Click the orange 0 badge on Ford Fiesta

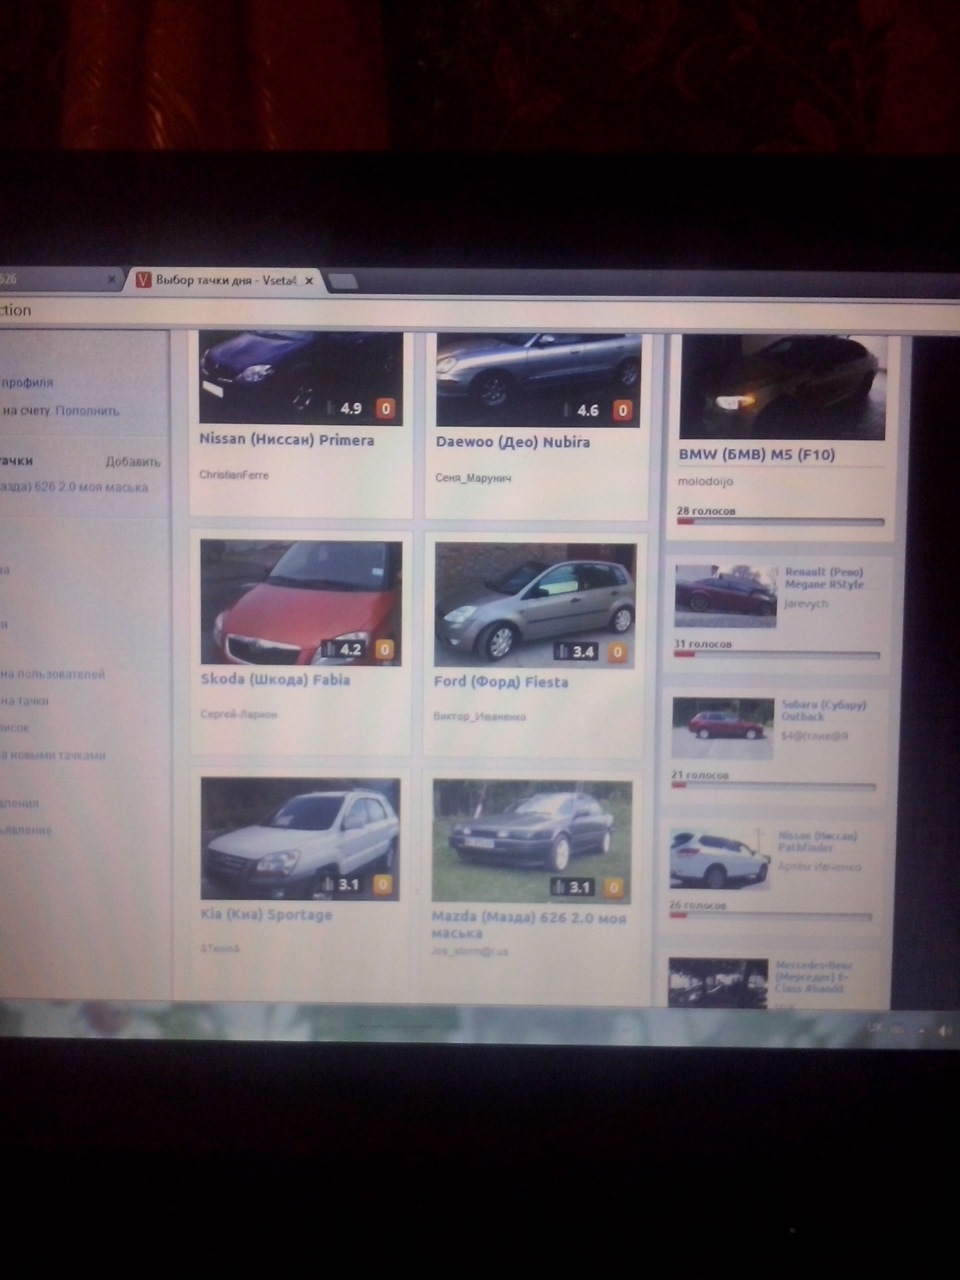pyautogui.click(x=618, y=652)
